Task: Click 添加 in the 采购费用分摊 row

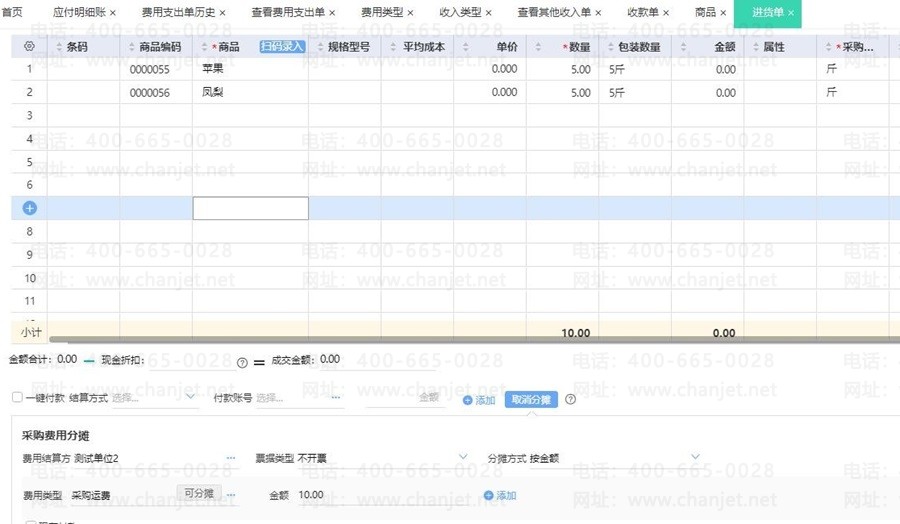Action: [x=500, y=495]
